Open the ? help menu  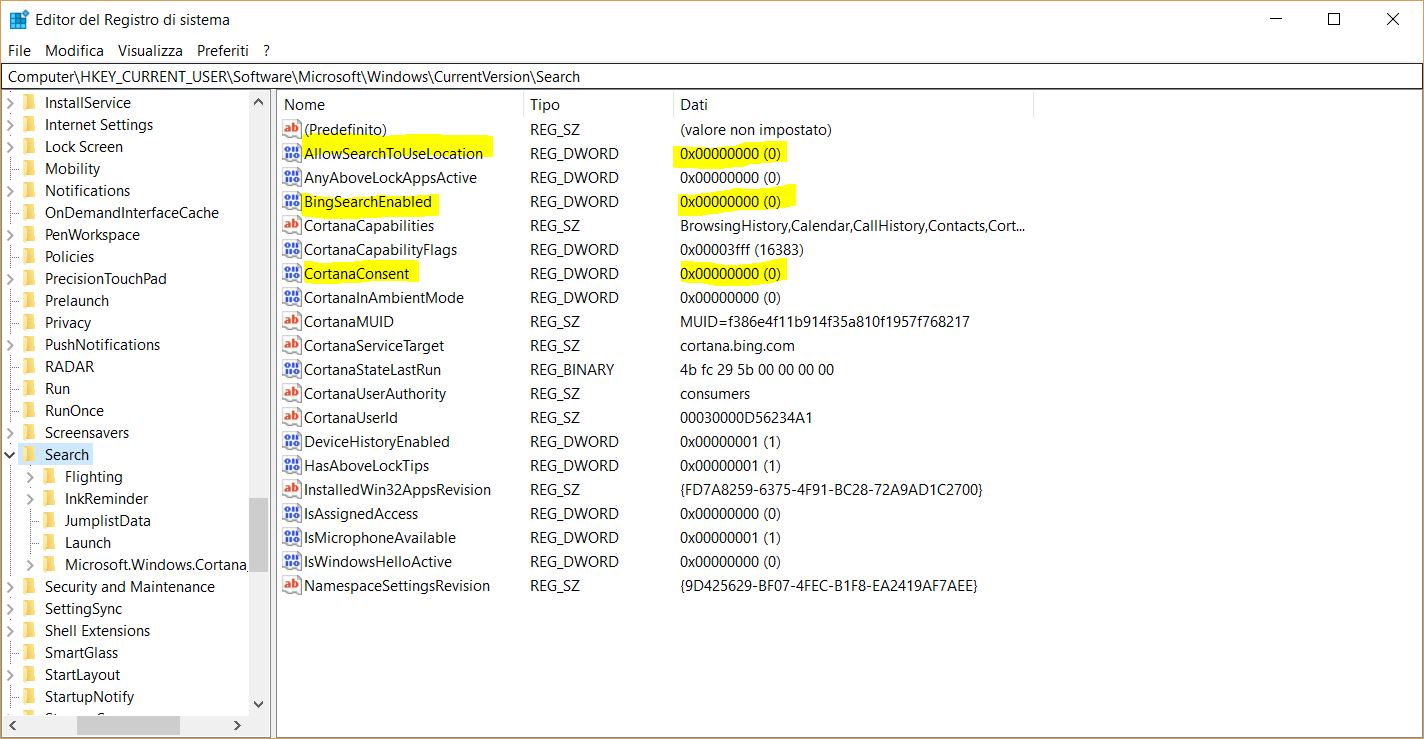pos(267,50)
